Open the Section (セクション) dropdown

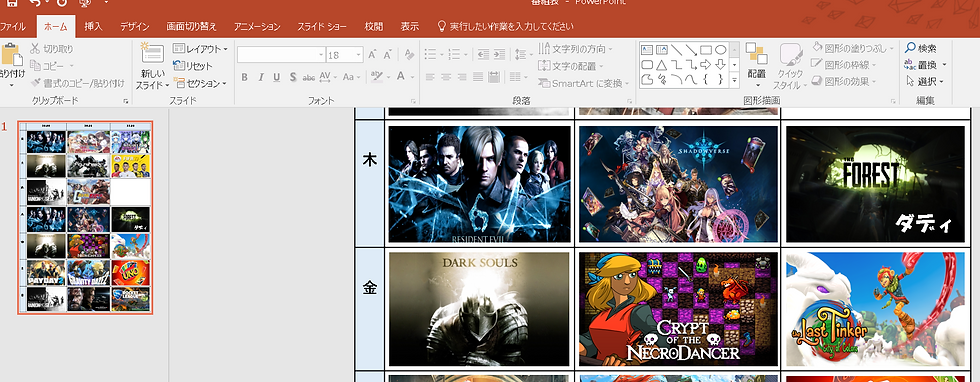click(x=200, y=83)
